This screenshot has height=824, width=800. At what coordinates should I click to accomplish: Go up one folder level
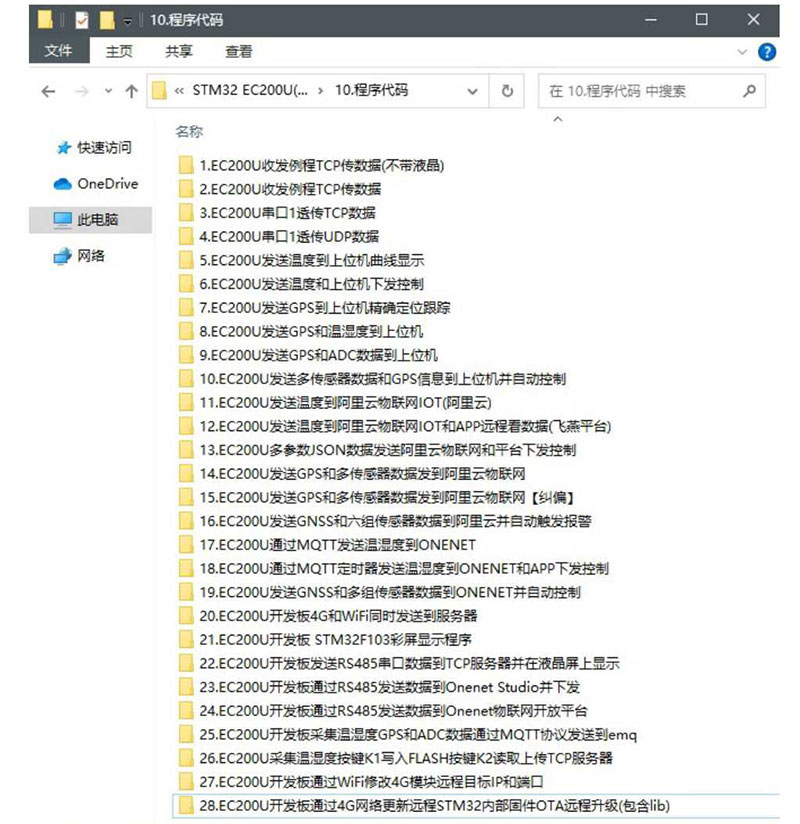131,91
